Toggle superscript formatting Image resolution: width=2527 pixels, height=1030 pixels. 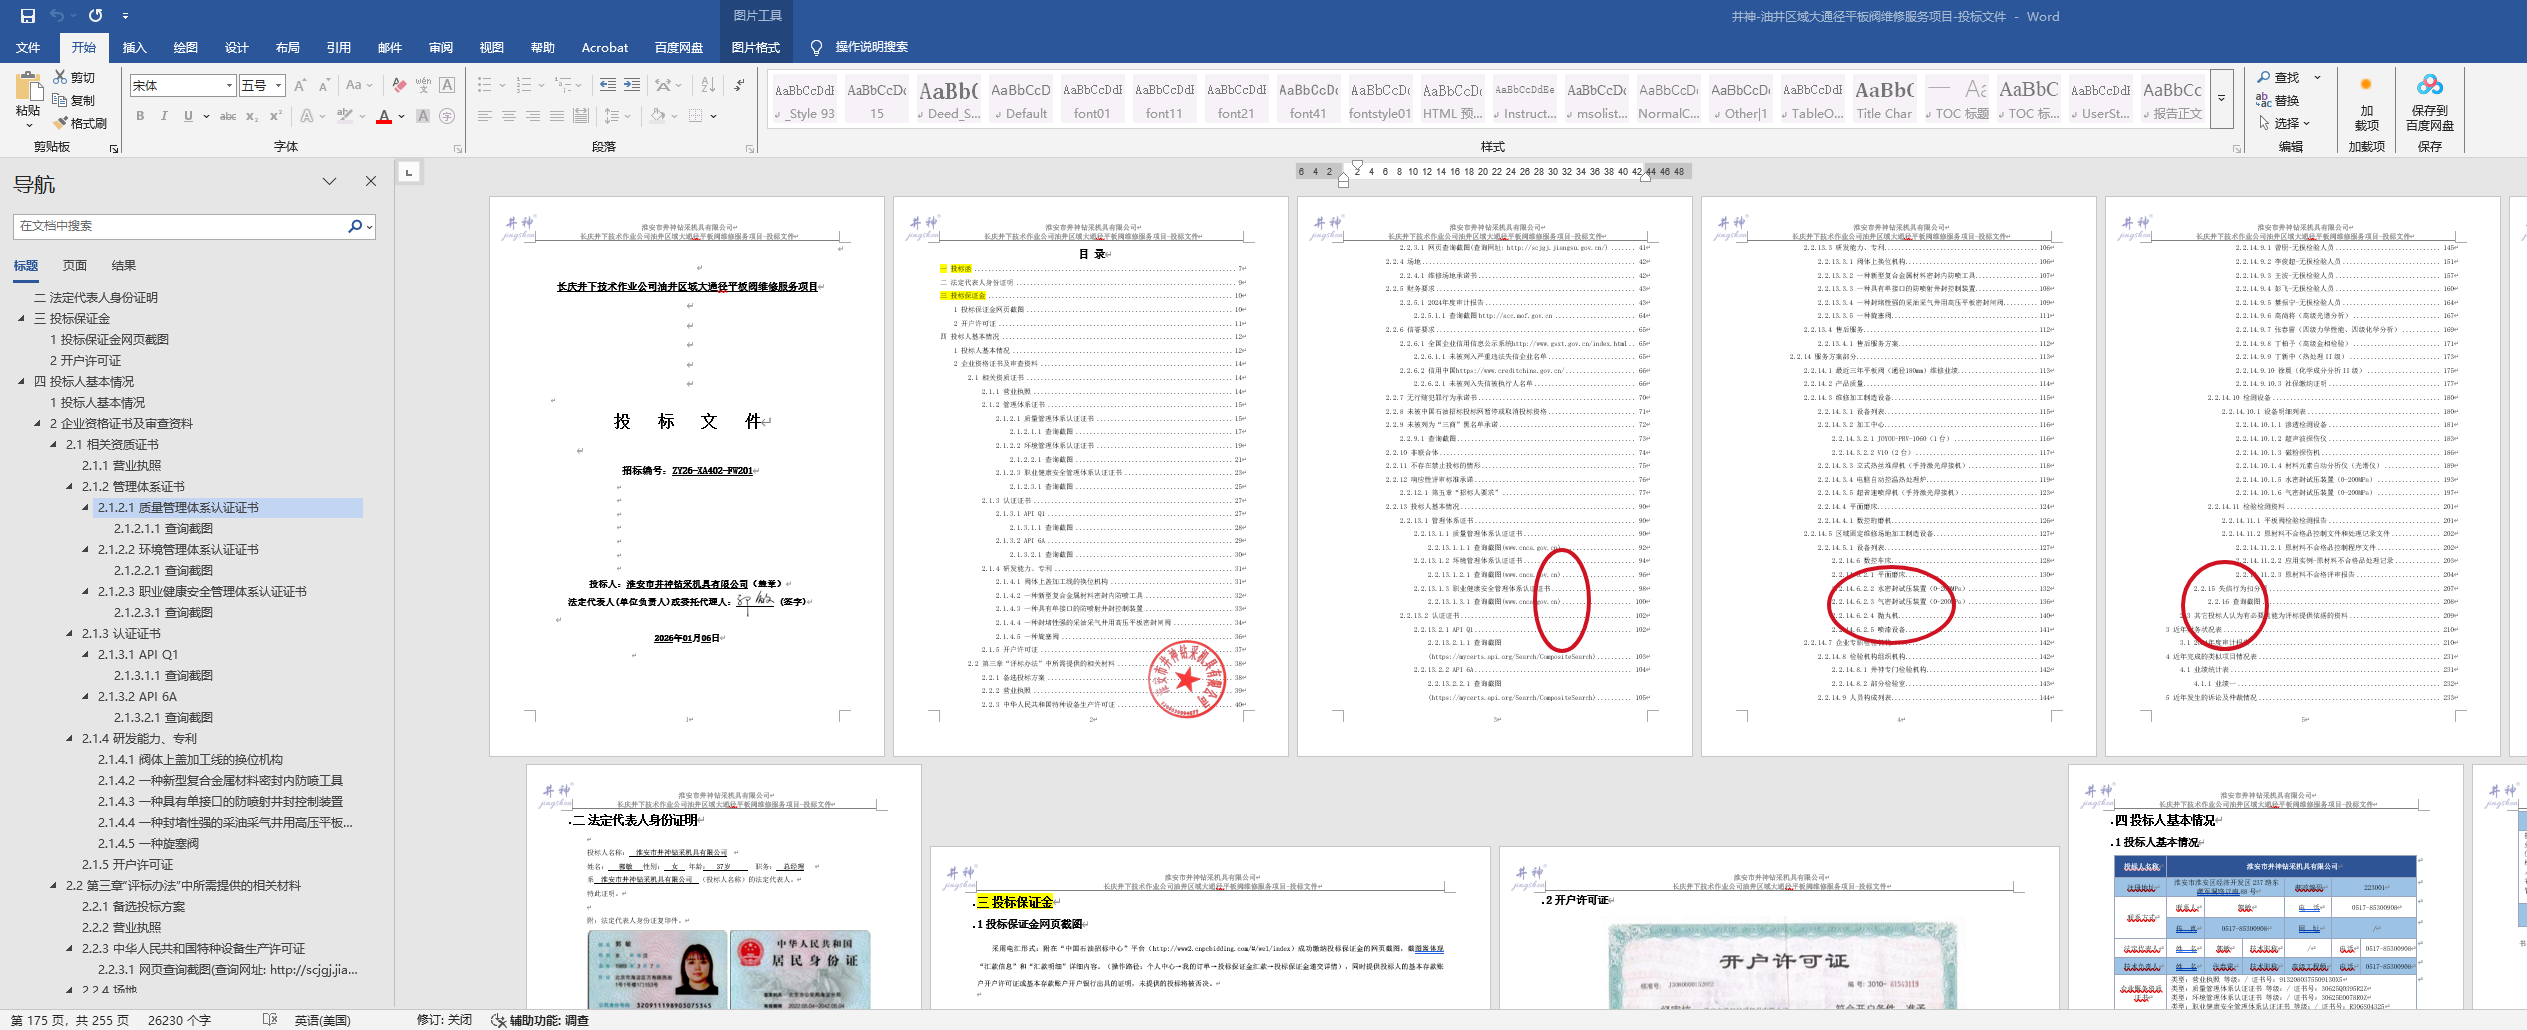click(x=276, y=116)
